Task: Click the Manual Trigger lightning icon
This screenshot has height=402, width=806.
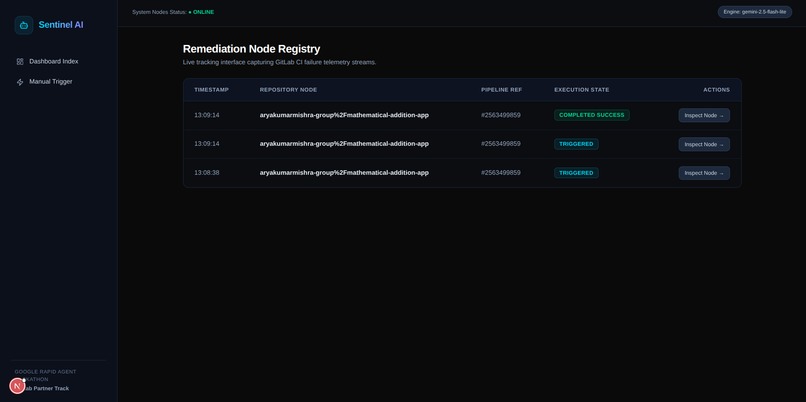Action: (x=20, y=82)
